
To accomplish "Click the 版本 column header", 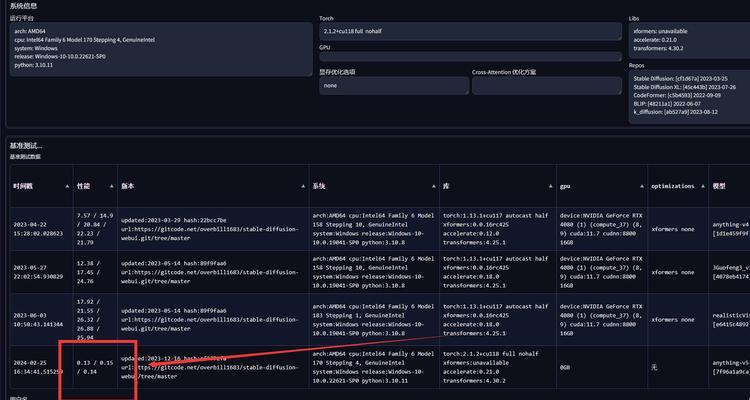I will coord(213,186).
